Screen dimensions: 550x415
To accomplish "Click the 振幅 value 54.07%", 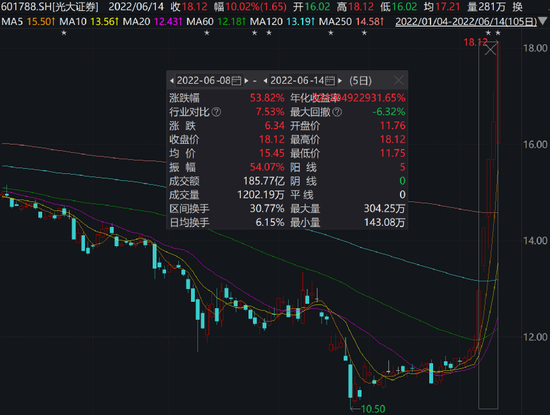I will tap(267, 167).
